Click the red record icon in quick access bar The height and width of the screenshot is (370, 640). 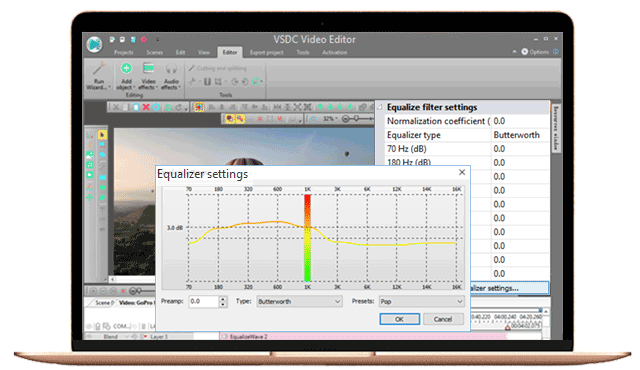pos(144,40)
